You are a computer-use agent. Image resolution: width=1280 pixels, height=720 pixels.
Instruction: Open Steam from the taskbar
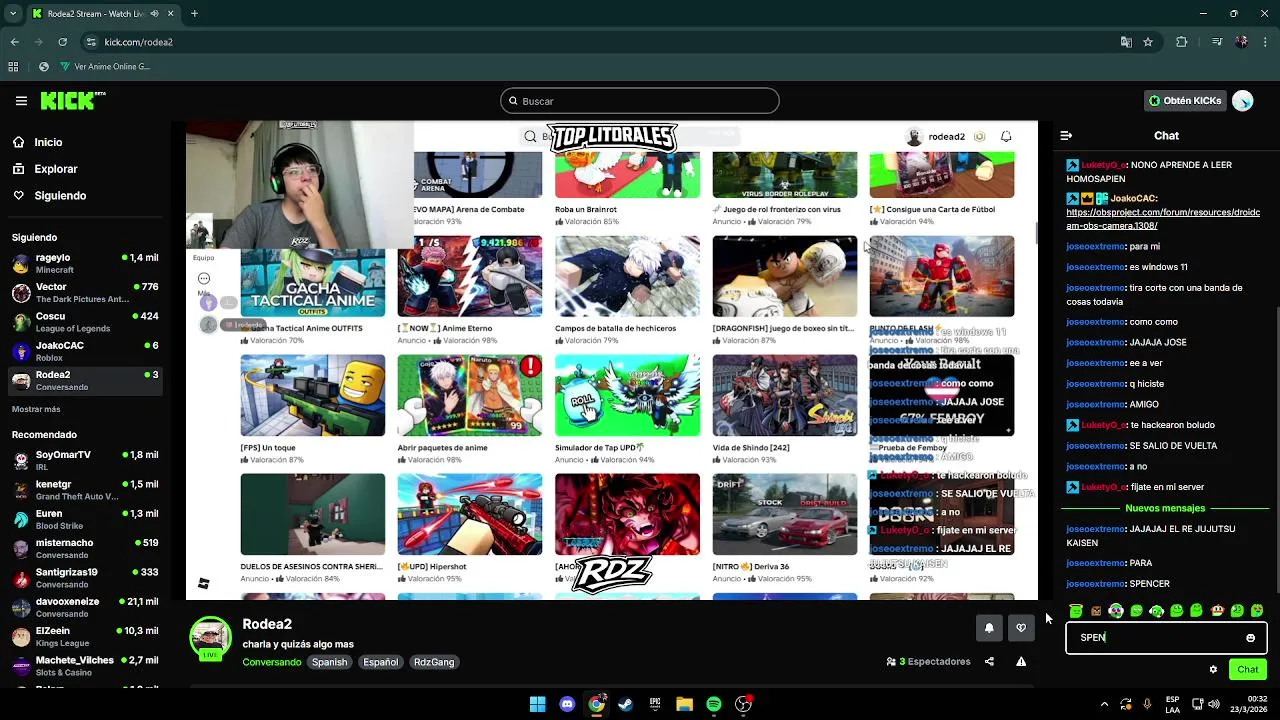click(626, 704)
